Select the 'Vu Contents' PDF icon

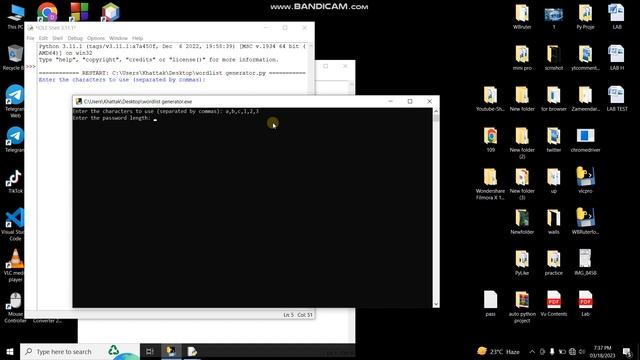coord(553,304)
